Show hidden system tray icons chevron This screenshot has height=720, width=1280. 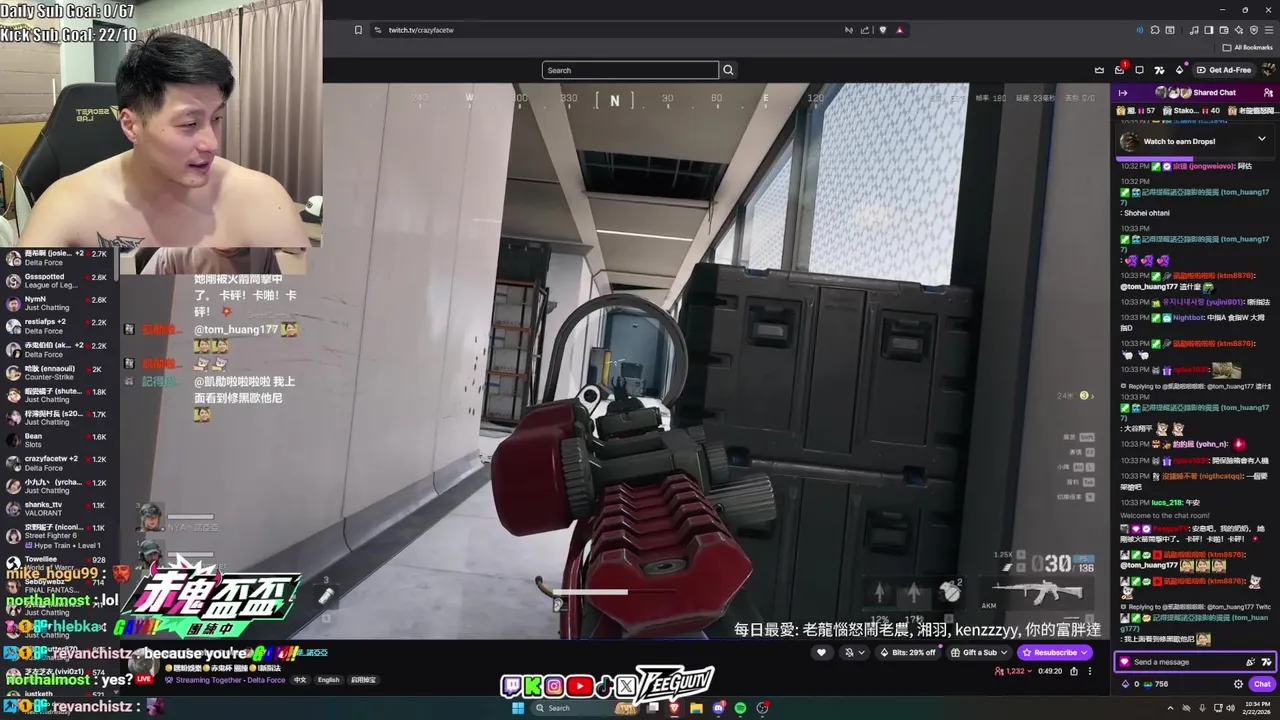(x=1170, y=708)
